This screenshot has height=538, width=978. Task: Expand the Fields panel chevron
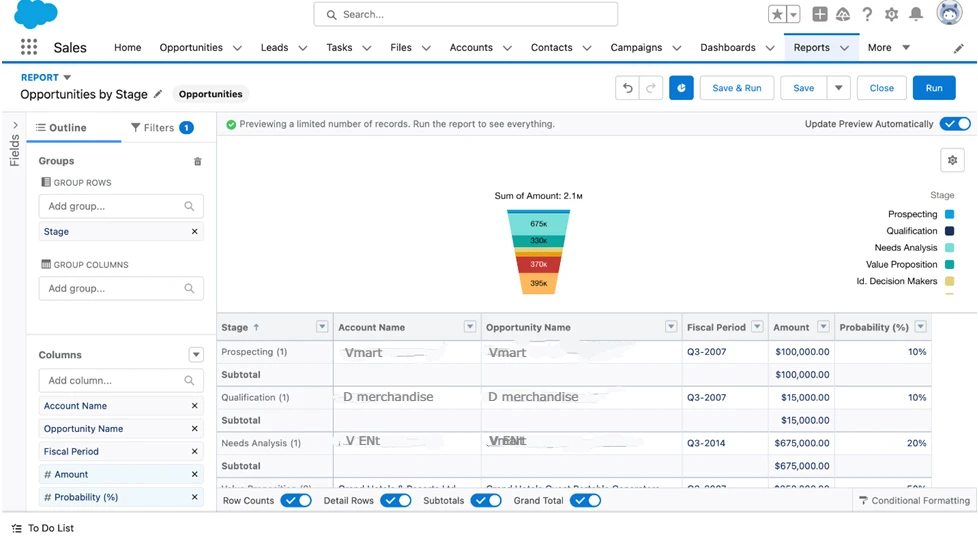(x=15, y=125)
